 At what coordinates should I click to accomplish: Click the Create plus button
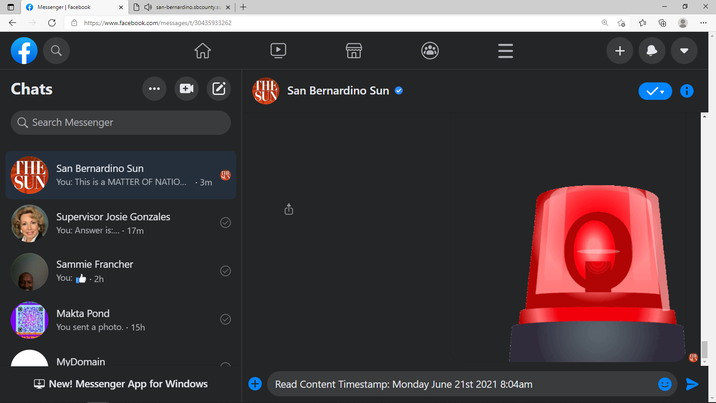[620, 51]
